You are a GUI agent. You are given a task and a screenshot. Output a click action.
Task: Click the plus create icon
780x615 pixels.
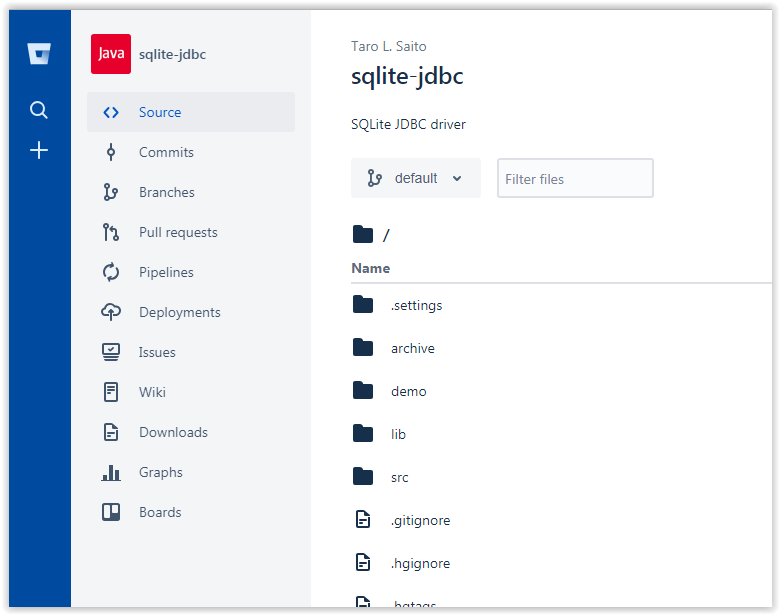39,150
